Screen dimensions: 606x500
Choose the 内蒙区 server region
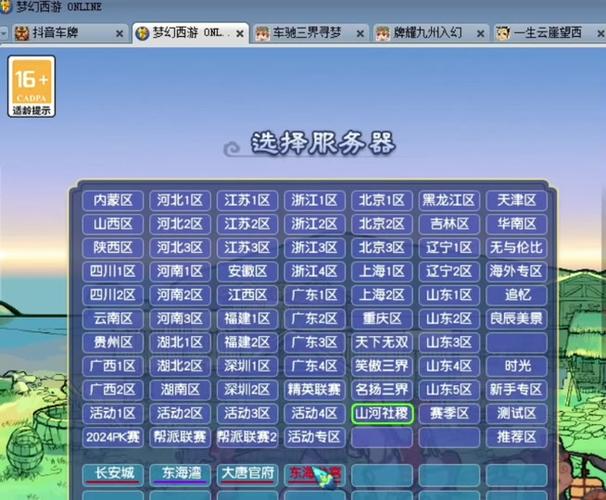point(113,200)
